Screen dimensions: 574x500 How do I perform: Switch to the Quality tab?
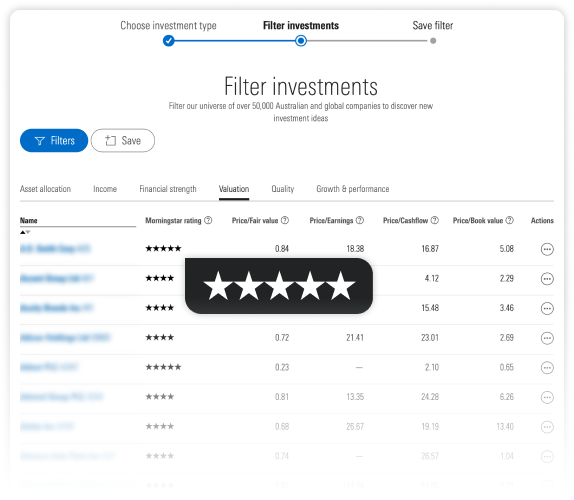283,189
